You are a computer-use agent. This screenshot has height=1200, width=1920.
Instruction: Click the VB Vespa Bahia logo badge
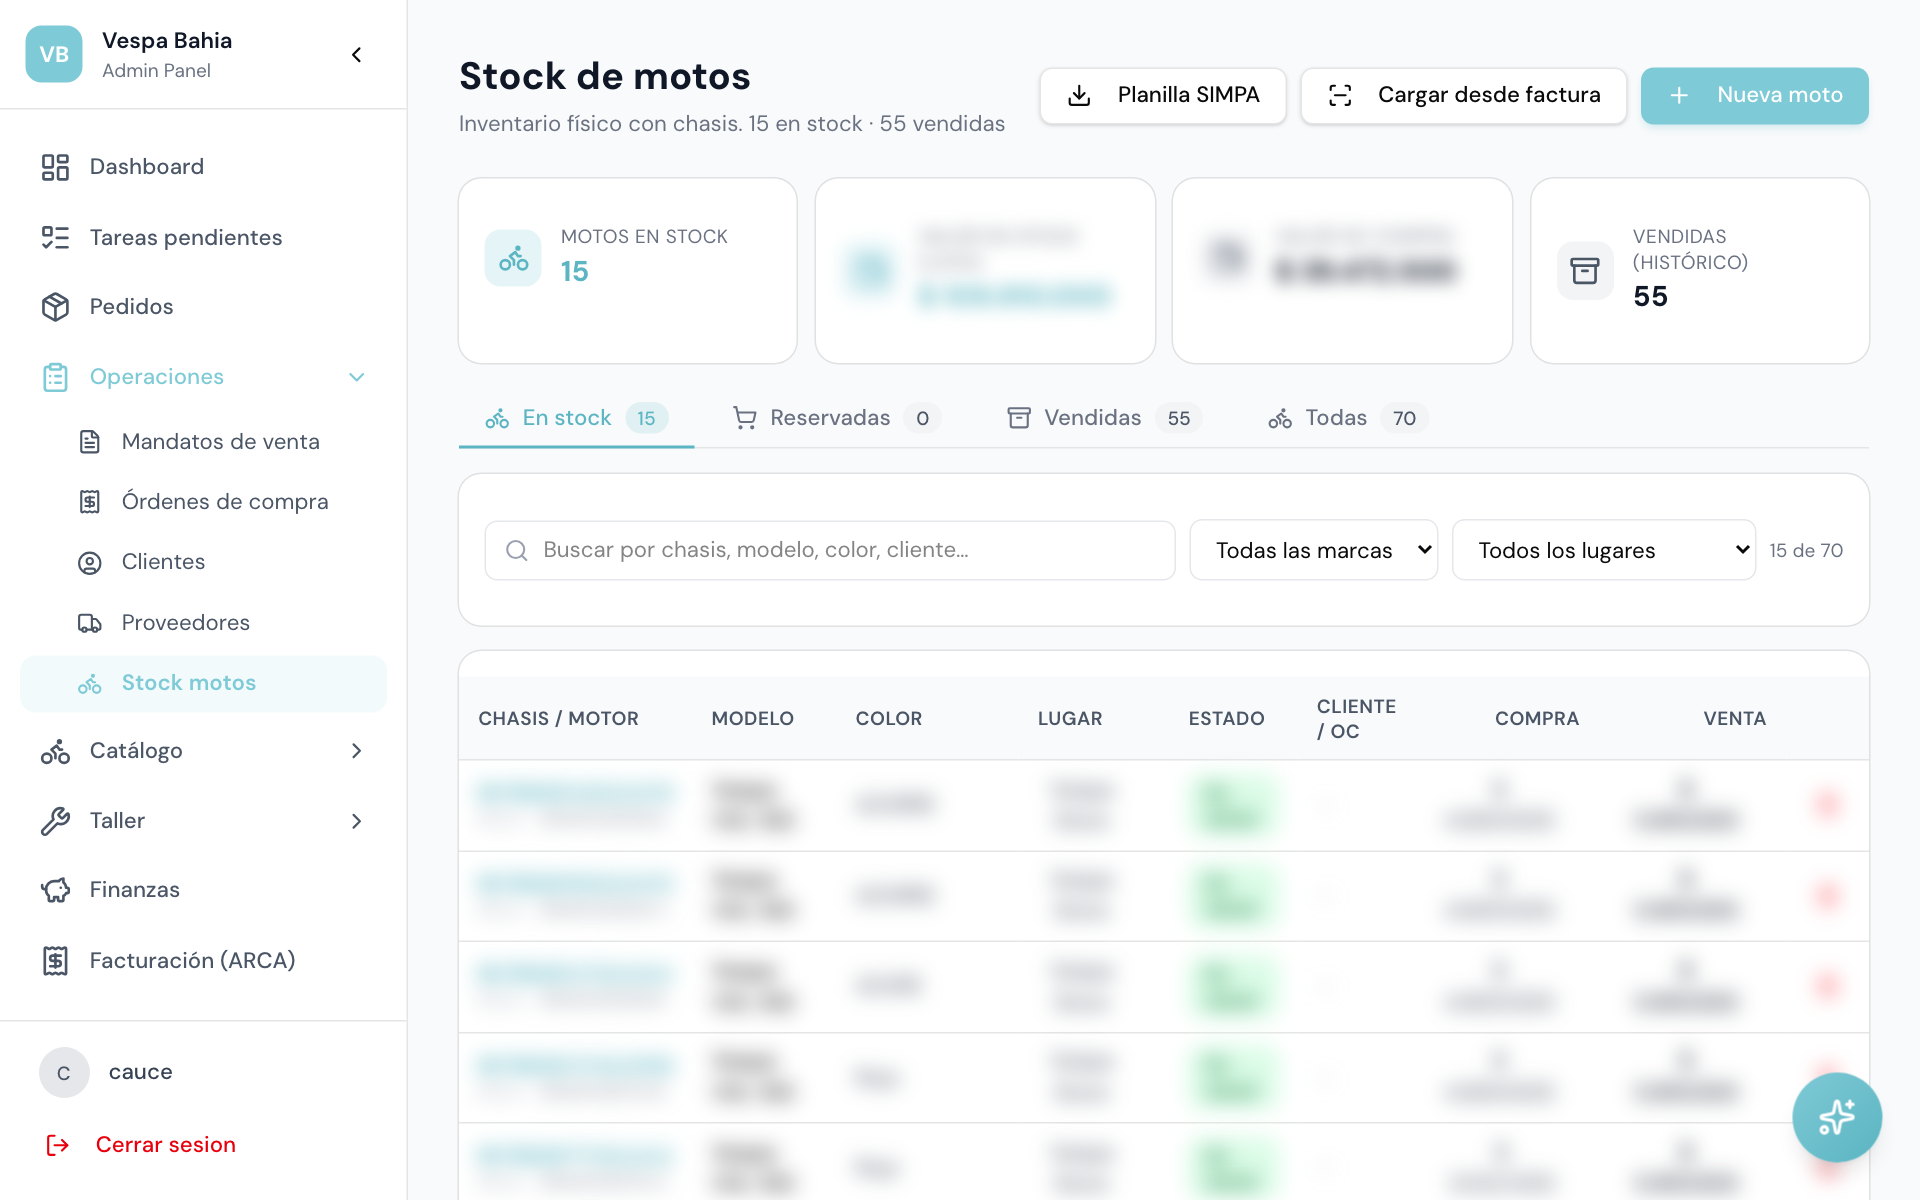pos(54,54)
